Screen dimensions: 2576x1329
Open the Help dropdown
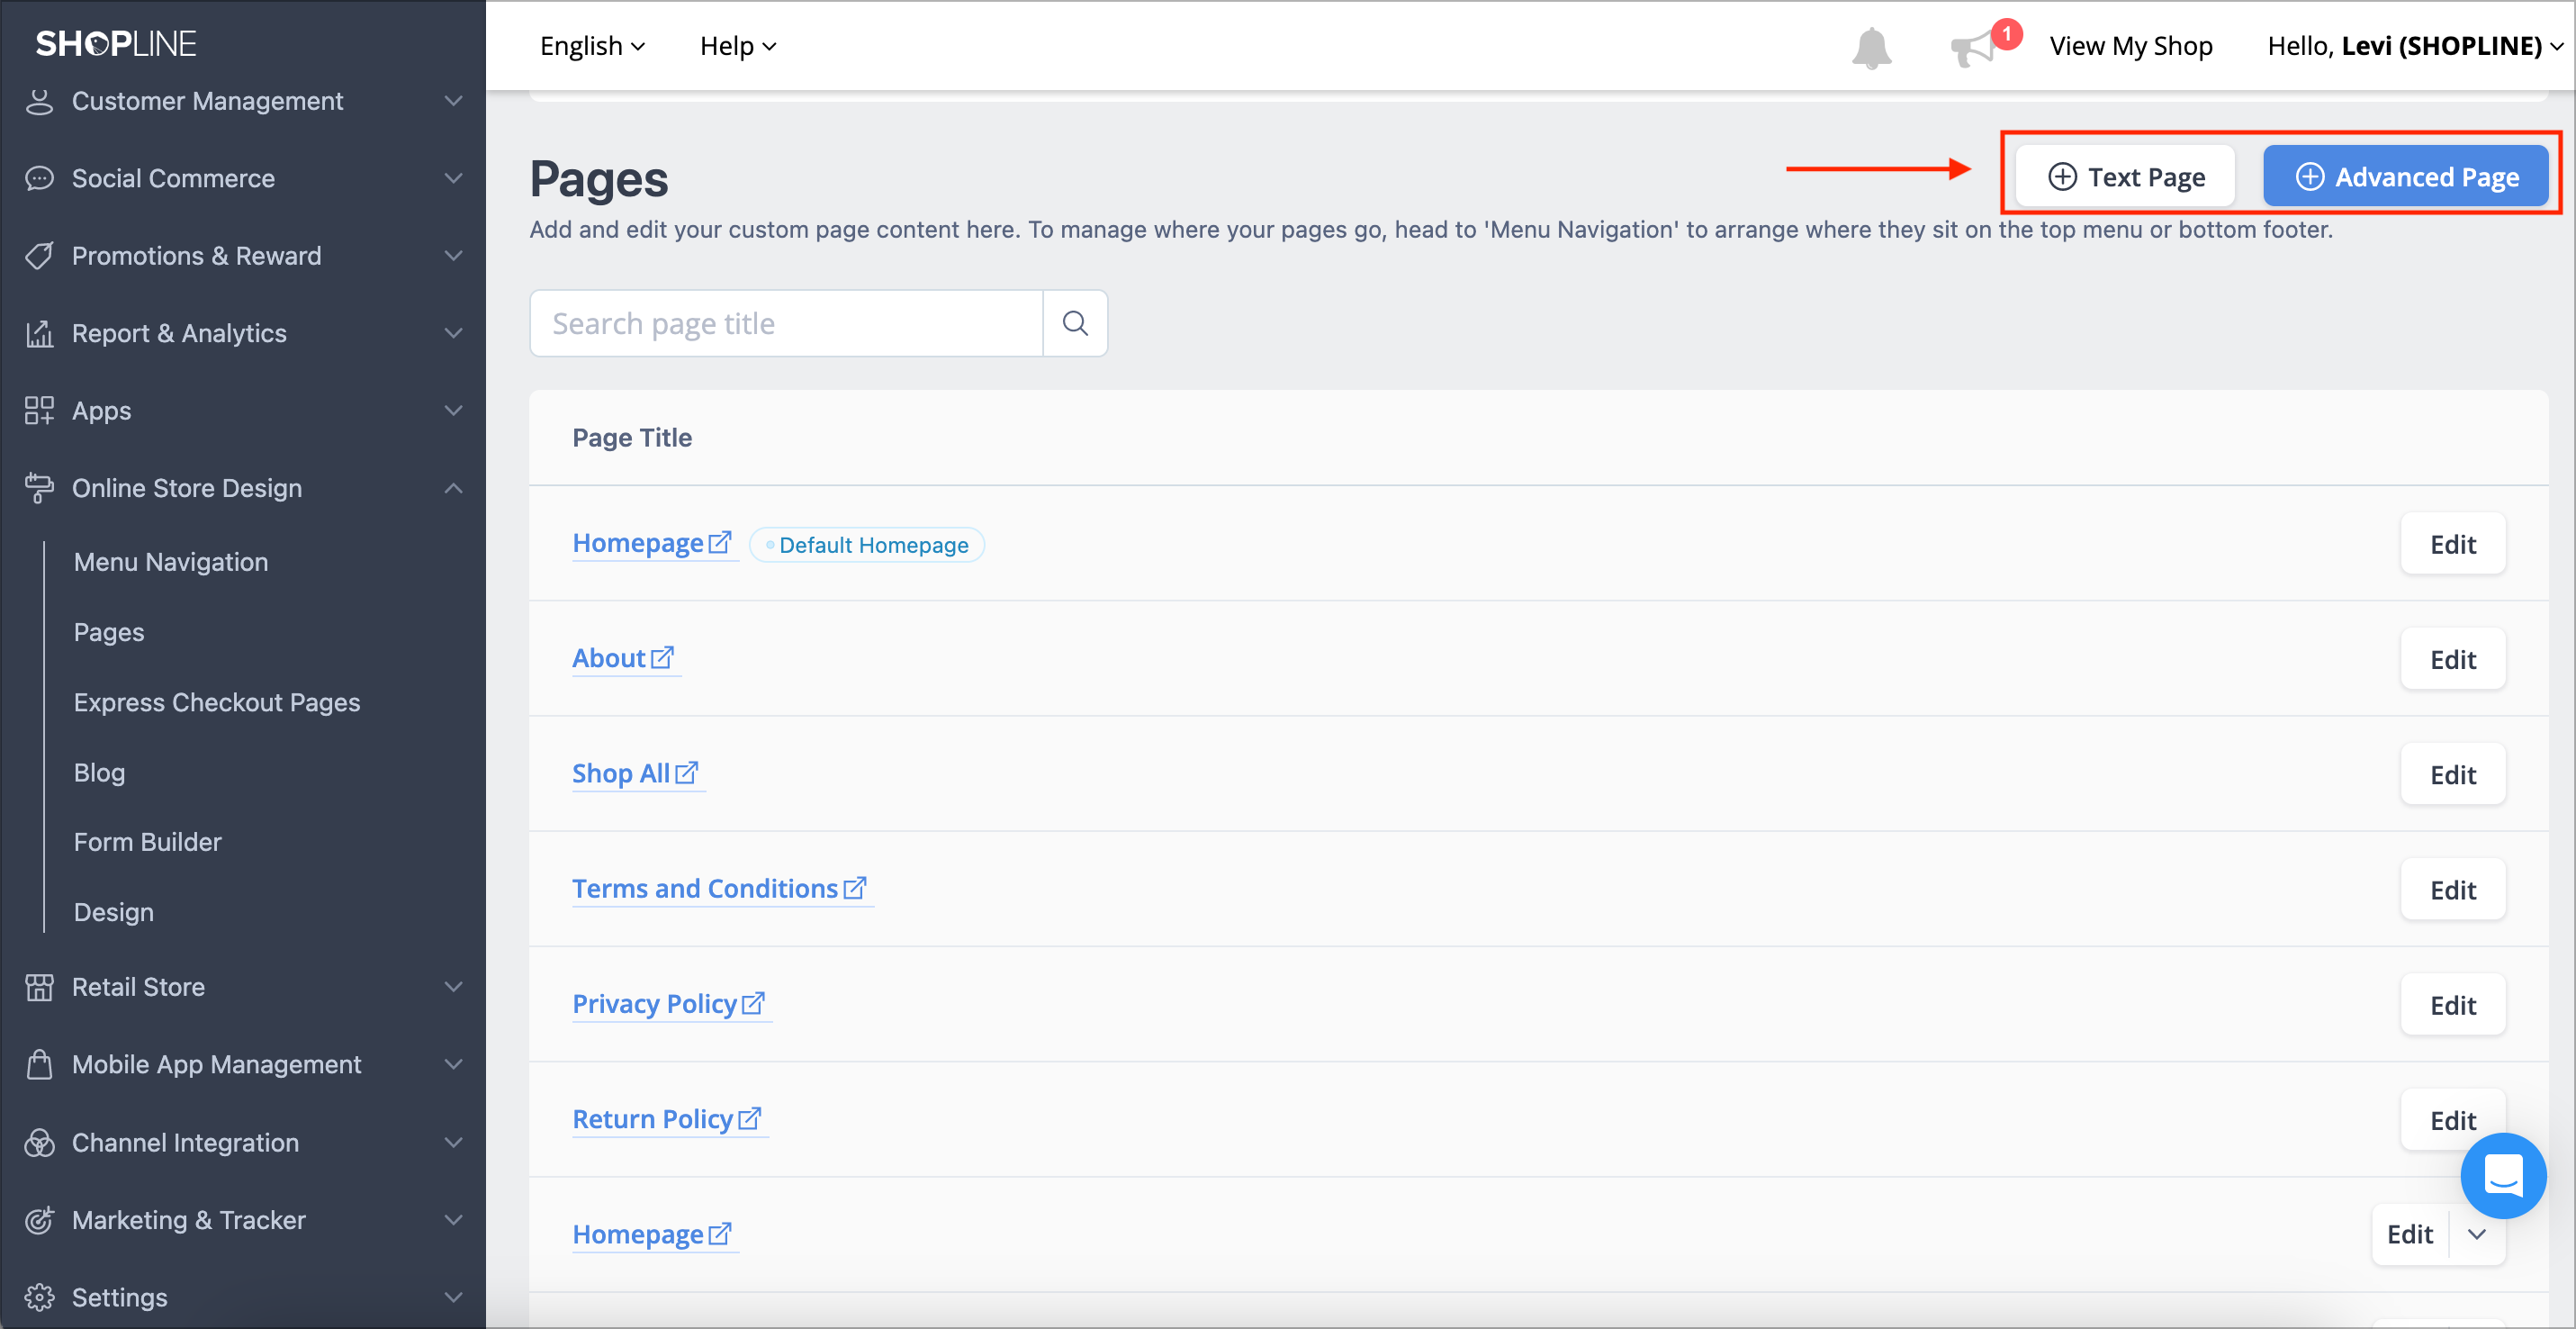[738, 46]
